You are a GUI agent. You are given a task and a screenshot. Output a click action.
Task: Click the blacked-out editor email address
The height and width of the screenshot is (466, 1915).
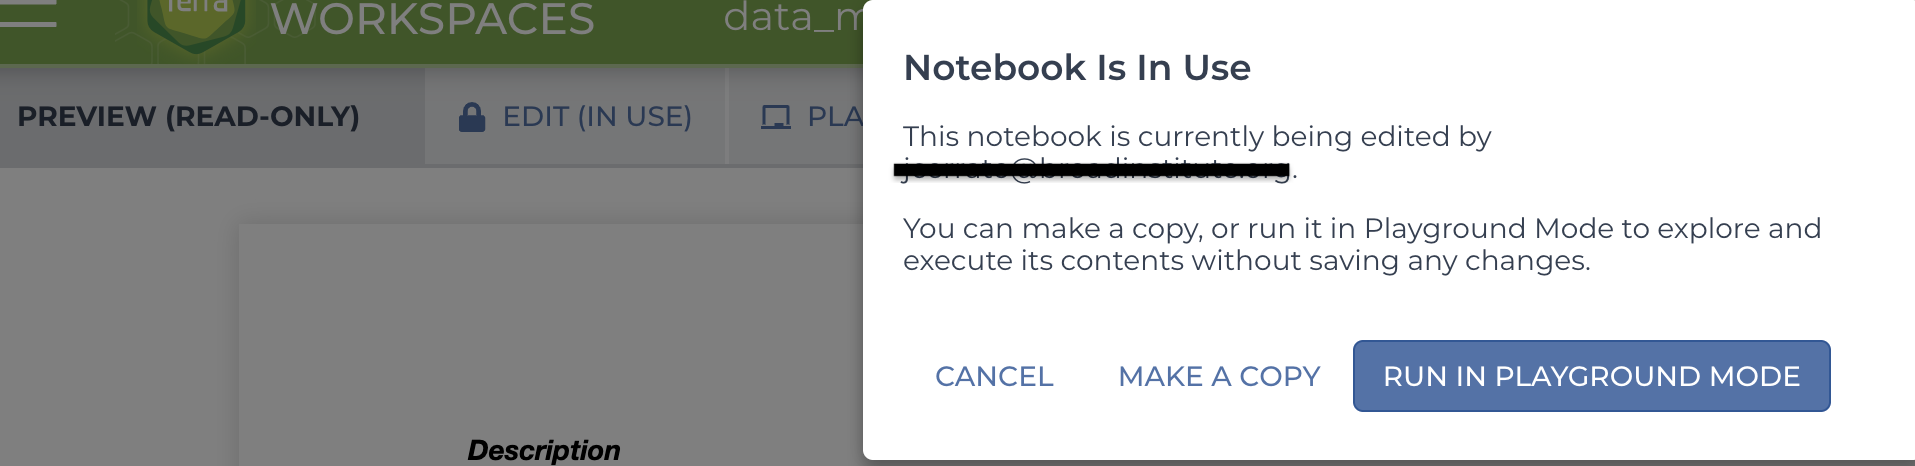click(1094, 169)
